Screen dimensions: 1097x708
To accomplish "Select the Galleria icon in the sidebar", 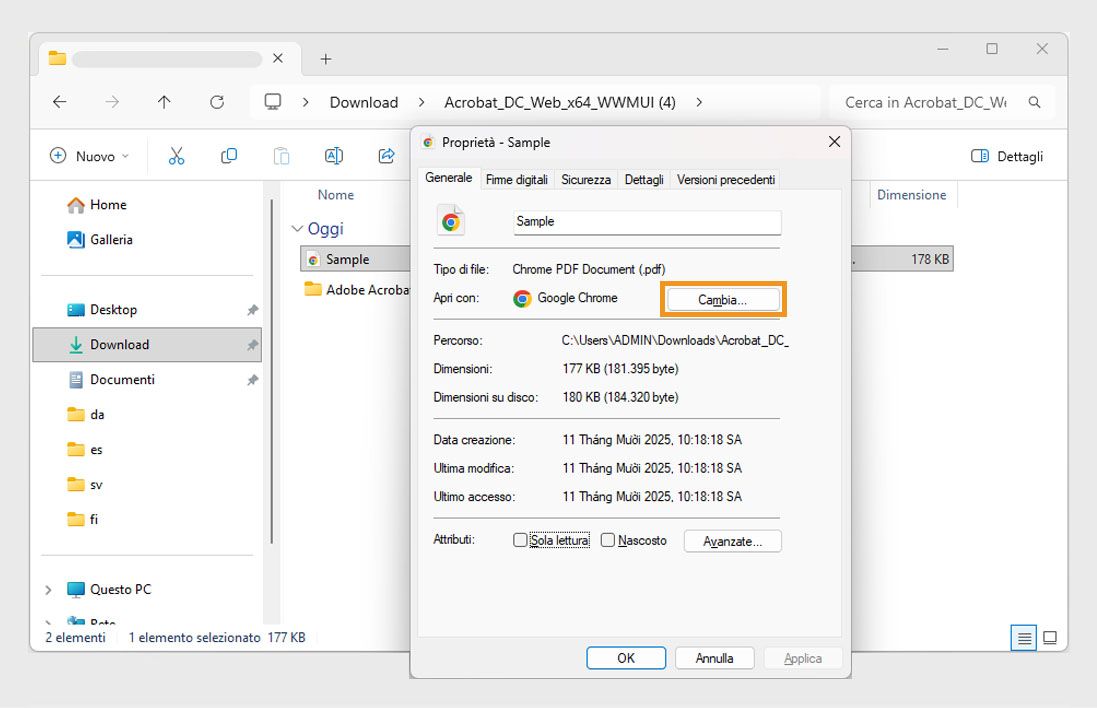I will coord(76,239).
